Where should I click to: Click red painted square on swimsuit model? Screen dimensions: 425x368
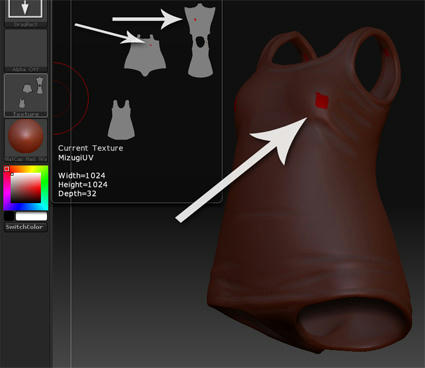tap(322, 100)
